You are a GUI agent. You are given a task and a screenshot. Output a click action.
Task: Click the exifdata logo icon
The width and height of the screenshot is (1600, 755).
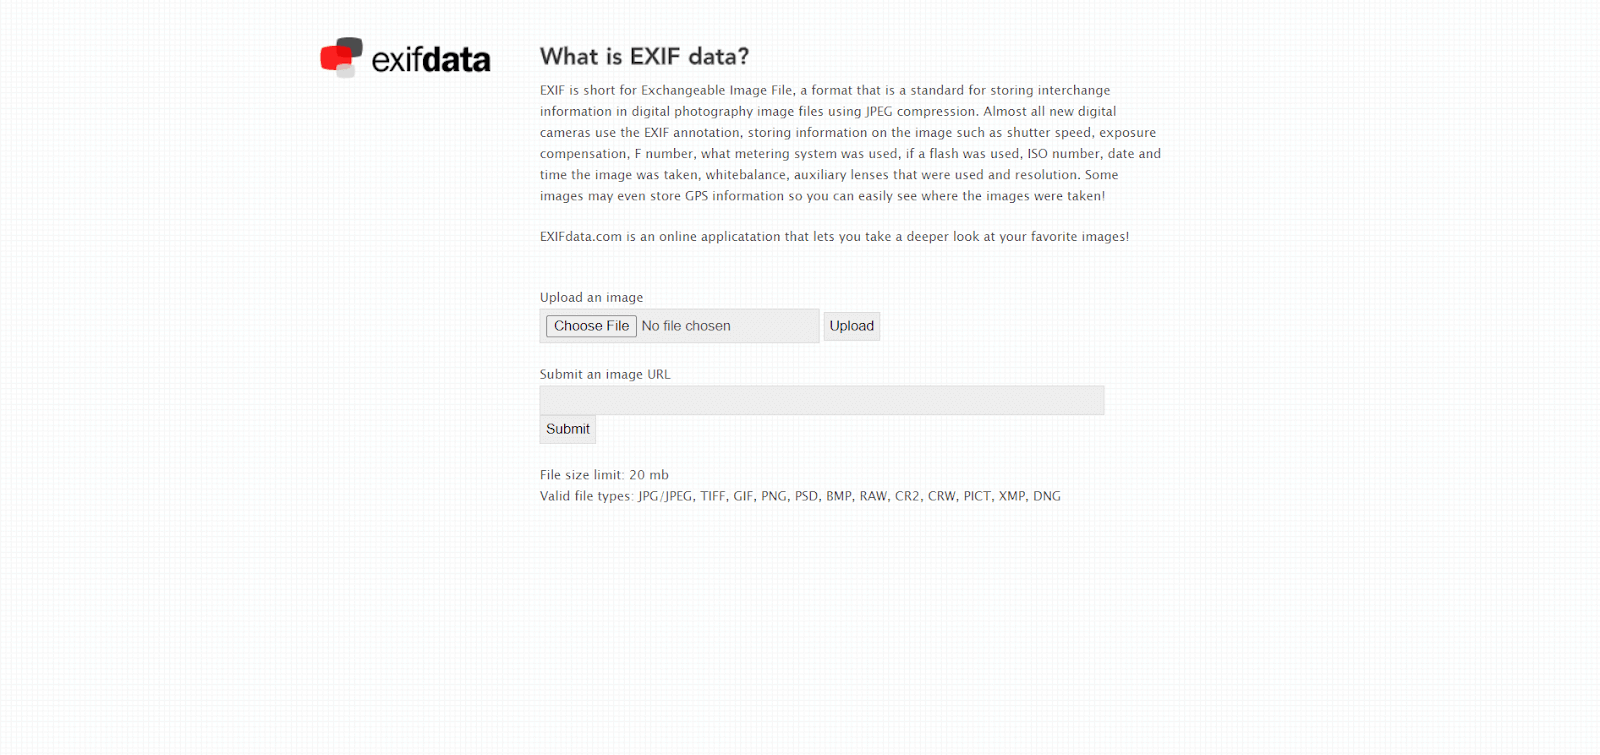pos(343,57)
